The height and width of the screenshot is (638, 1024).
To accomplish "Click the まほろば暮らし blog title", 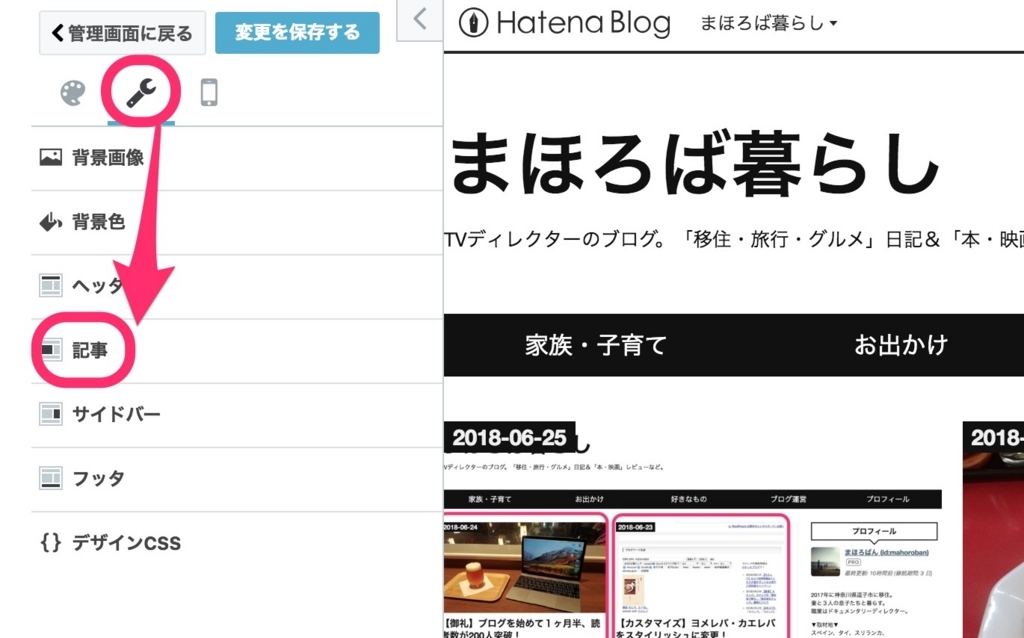I will click(x=695, y=165).
